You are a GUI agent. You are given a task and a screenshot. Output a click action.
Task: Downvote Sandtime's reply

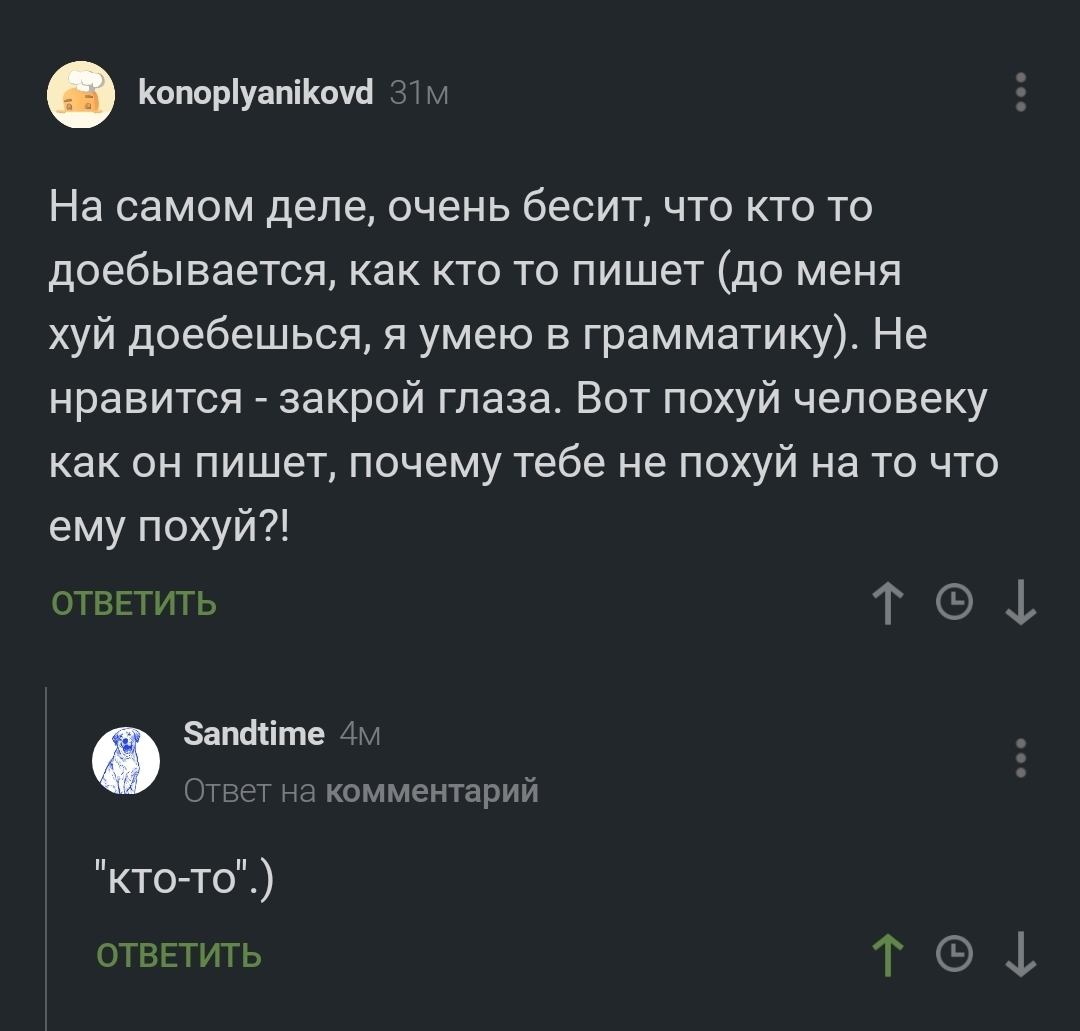[x=1020, y=955]
